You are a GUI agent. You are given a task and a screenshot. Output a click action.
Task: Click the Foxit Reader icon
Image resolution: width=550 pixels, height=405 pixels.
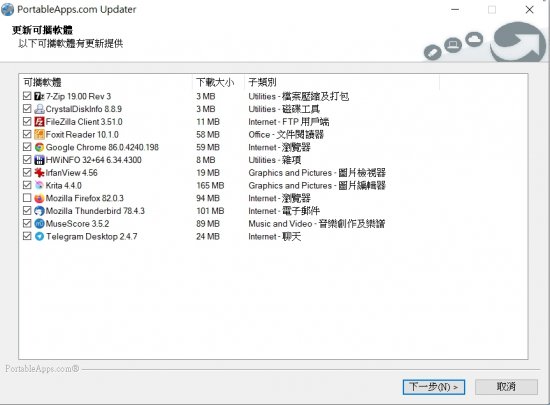coord(39,134)
